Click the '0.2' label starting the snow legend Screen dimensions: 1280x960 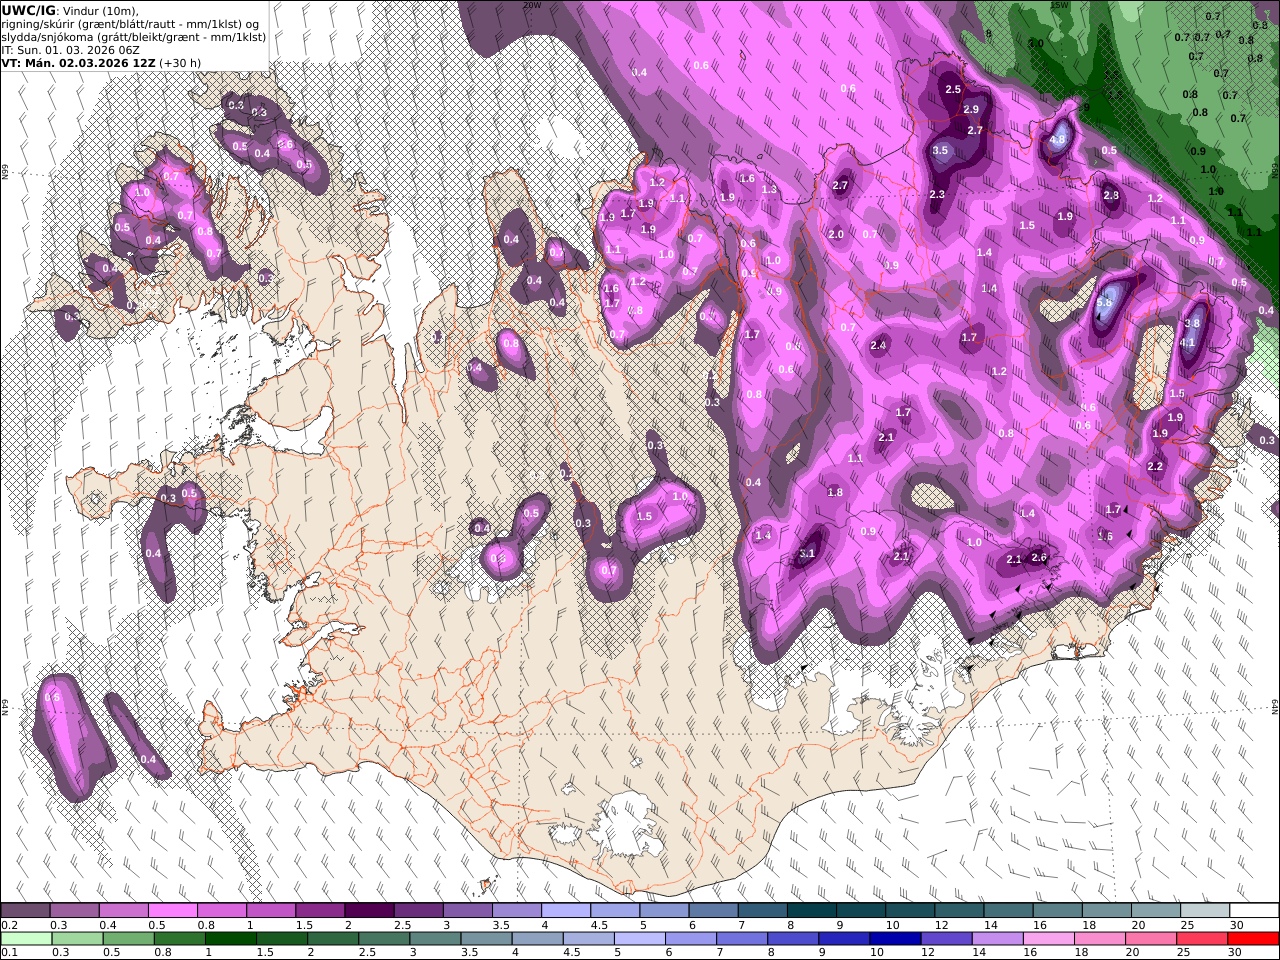tap(9, 926)
